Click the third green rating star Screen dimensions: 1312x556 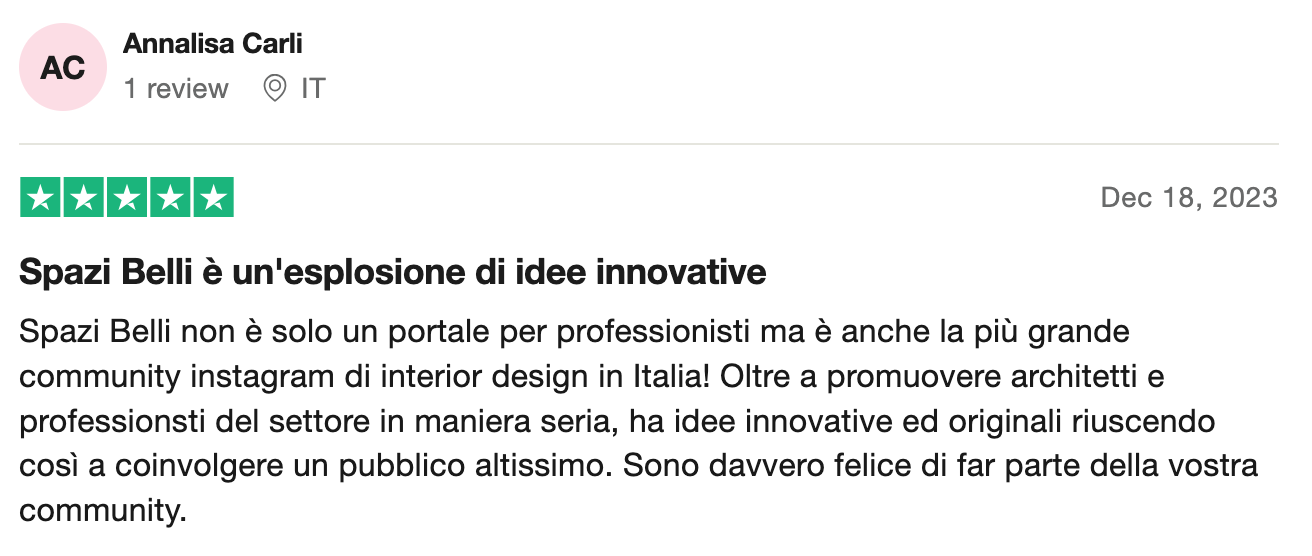126,198
